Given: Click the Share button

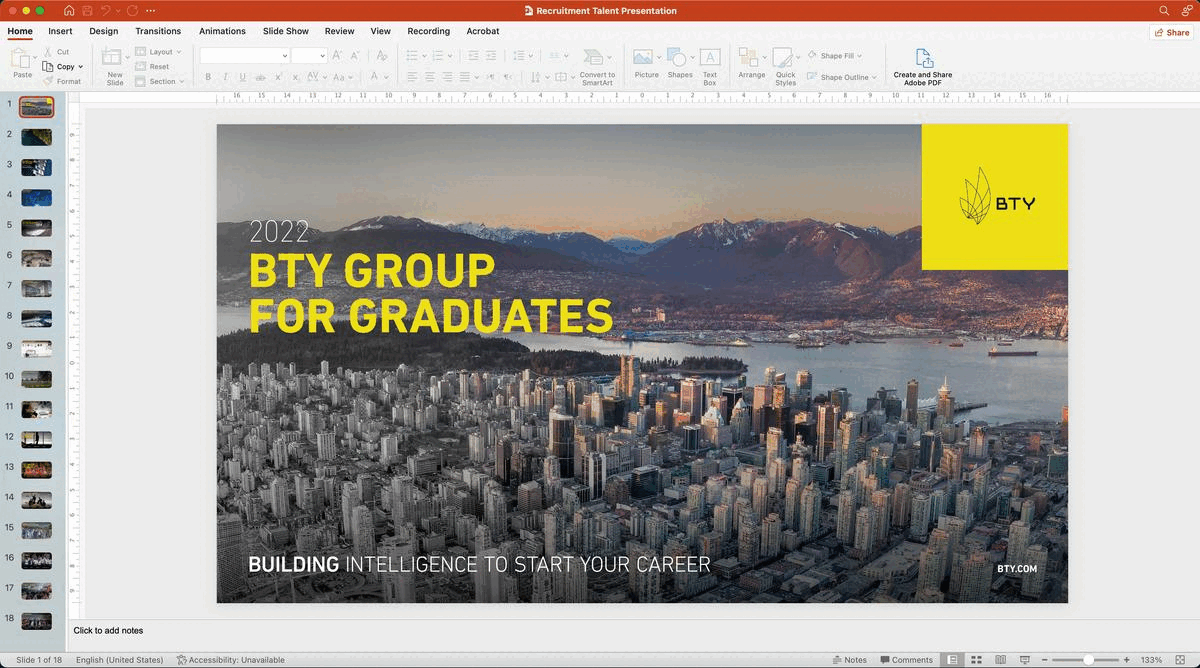Looking at the screenshot, I should click(x=1172, y=32).
